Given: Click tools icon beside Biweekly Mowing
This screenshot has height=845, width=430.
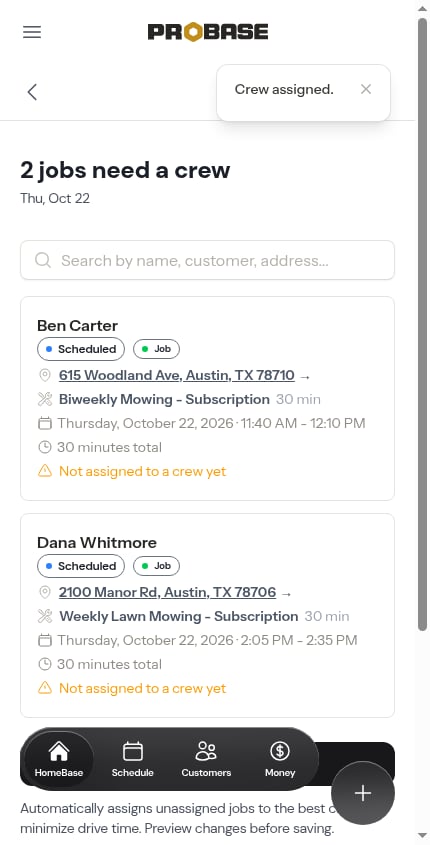Looking at the screenshot, I should [45, 399].
